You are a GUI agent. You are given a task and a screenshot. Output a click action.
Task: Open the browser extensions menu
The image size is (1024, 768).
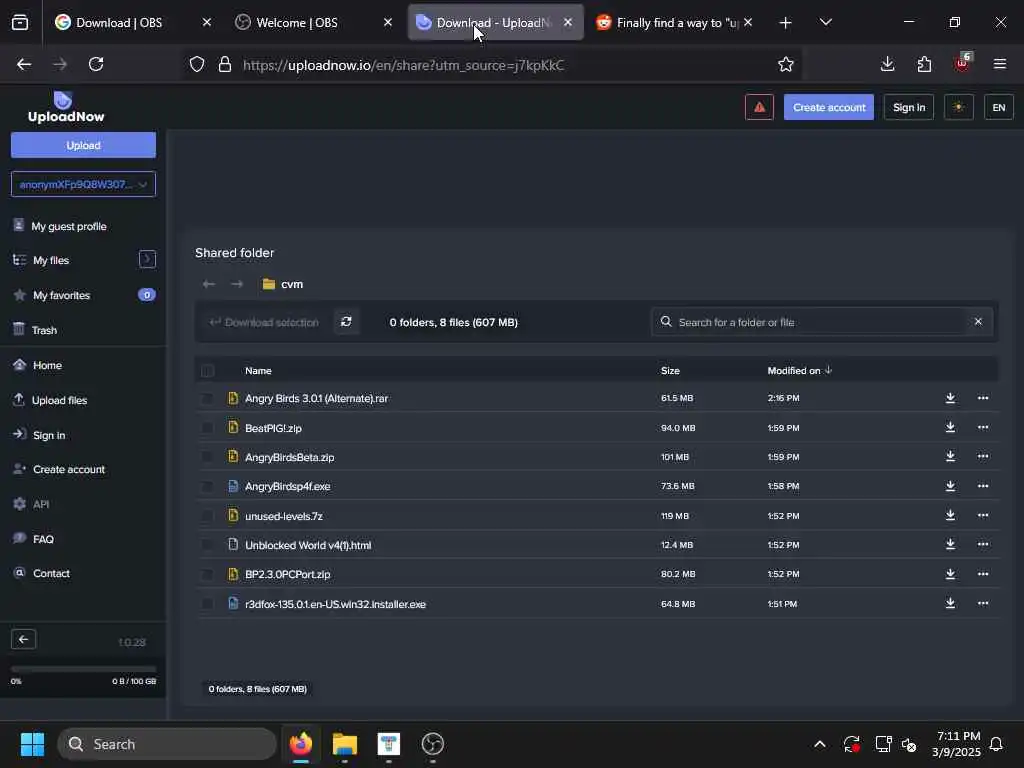924,64
